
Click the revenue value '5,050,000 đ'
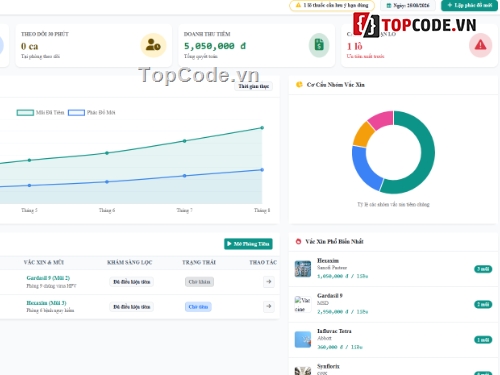point(215,46)
